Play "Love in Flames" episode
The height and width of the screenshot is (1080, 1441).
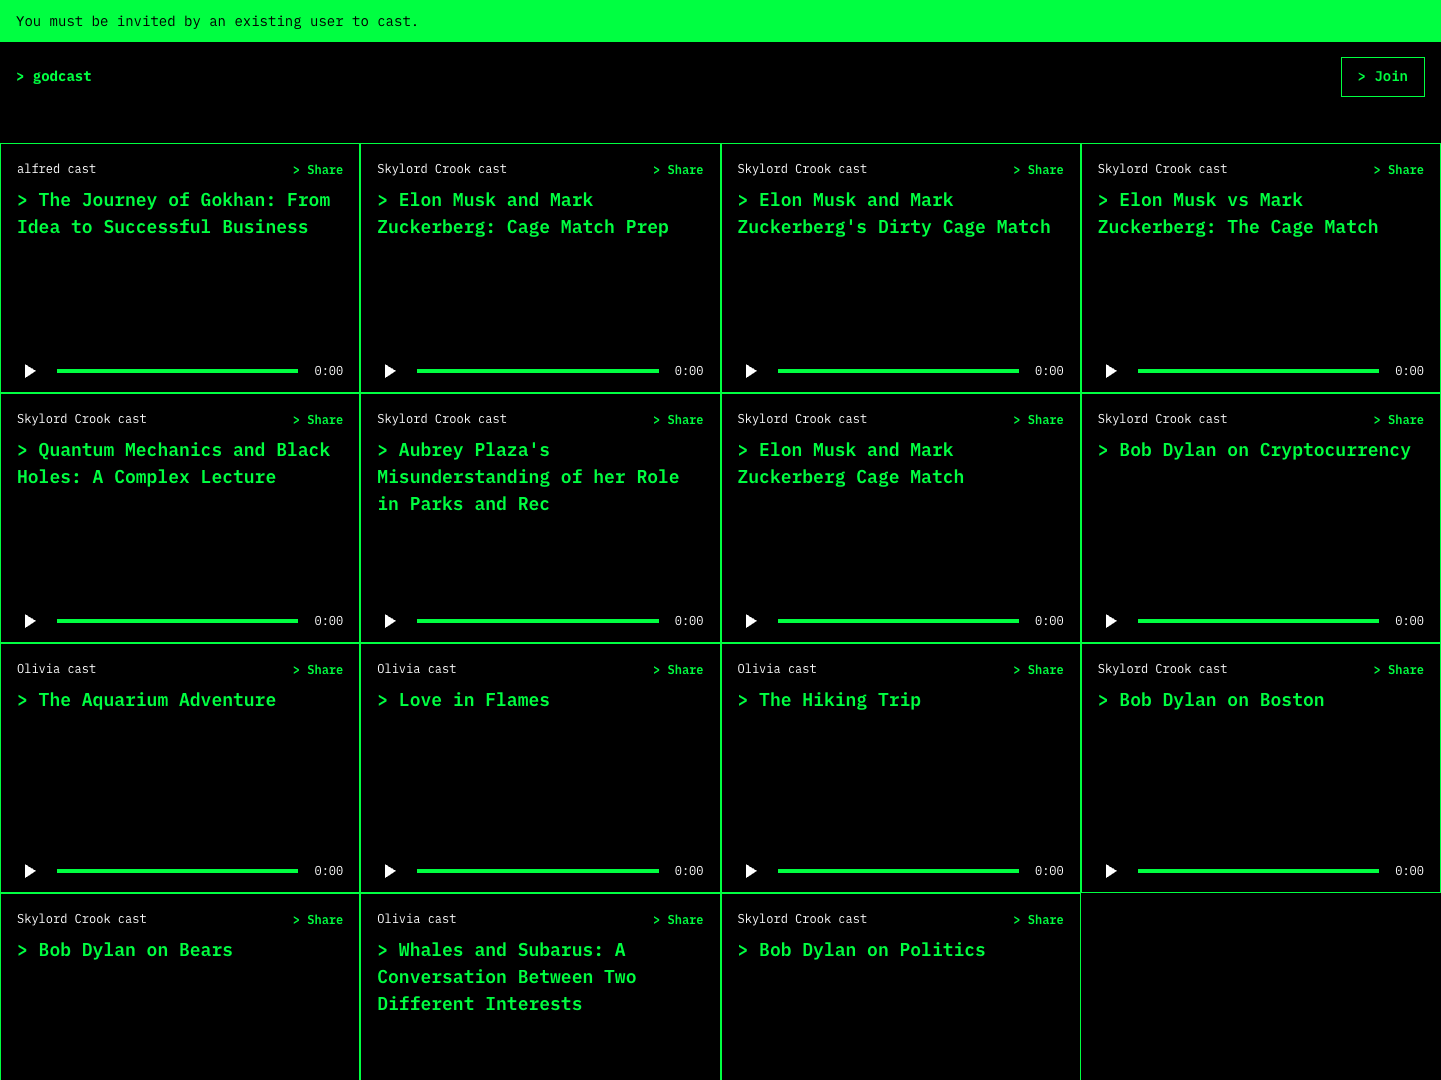pos(390,870)
